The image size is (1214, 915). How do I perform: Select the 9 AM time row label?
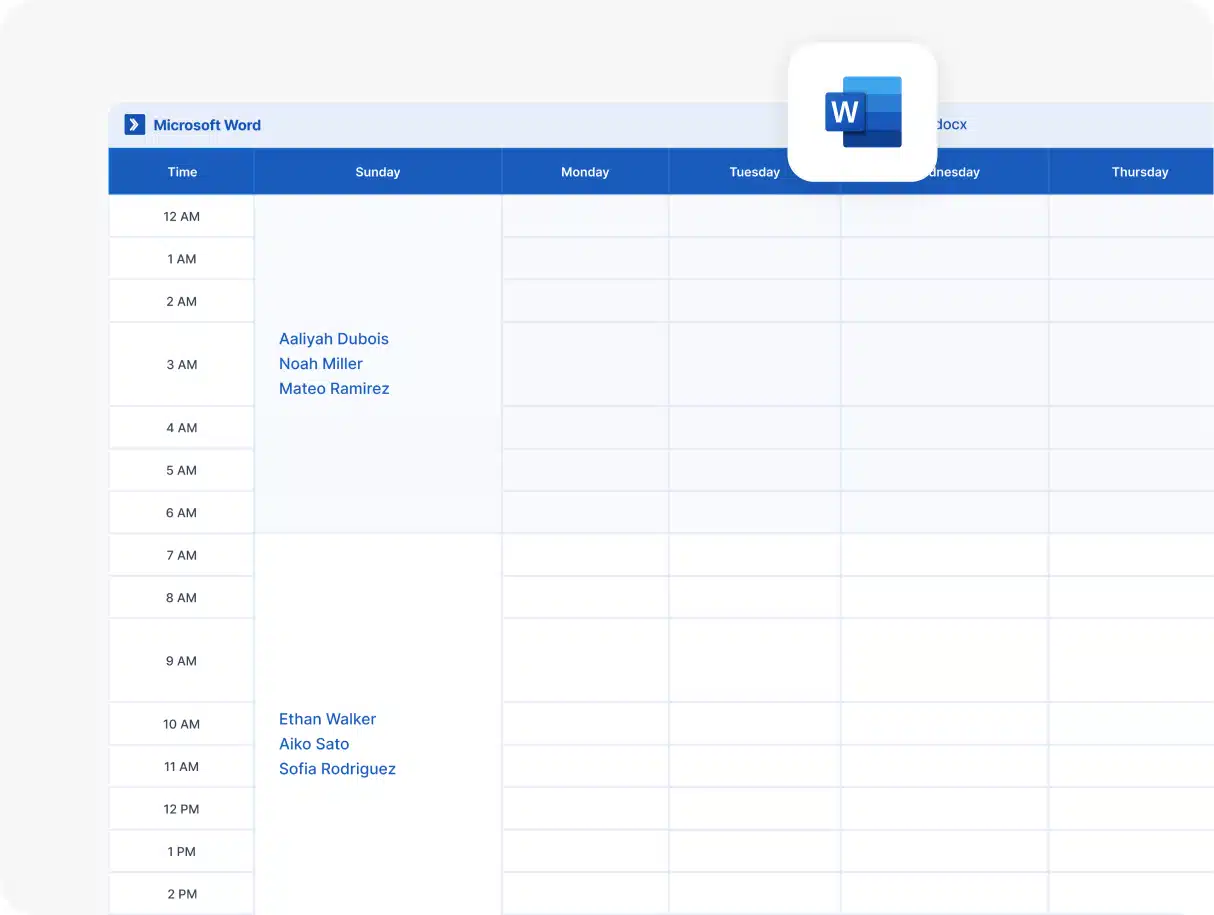(x=182, y=661)
